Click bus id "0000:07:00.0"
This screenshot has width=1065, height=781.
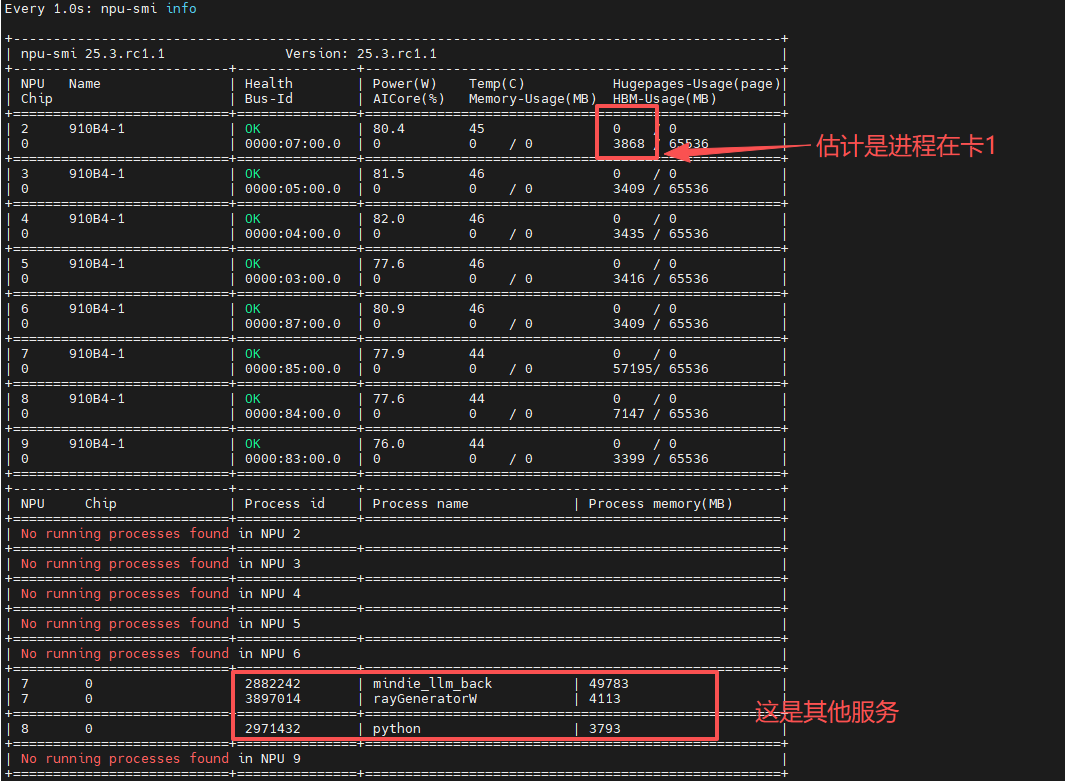click(293, 144)
